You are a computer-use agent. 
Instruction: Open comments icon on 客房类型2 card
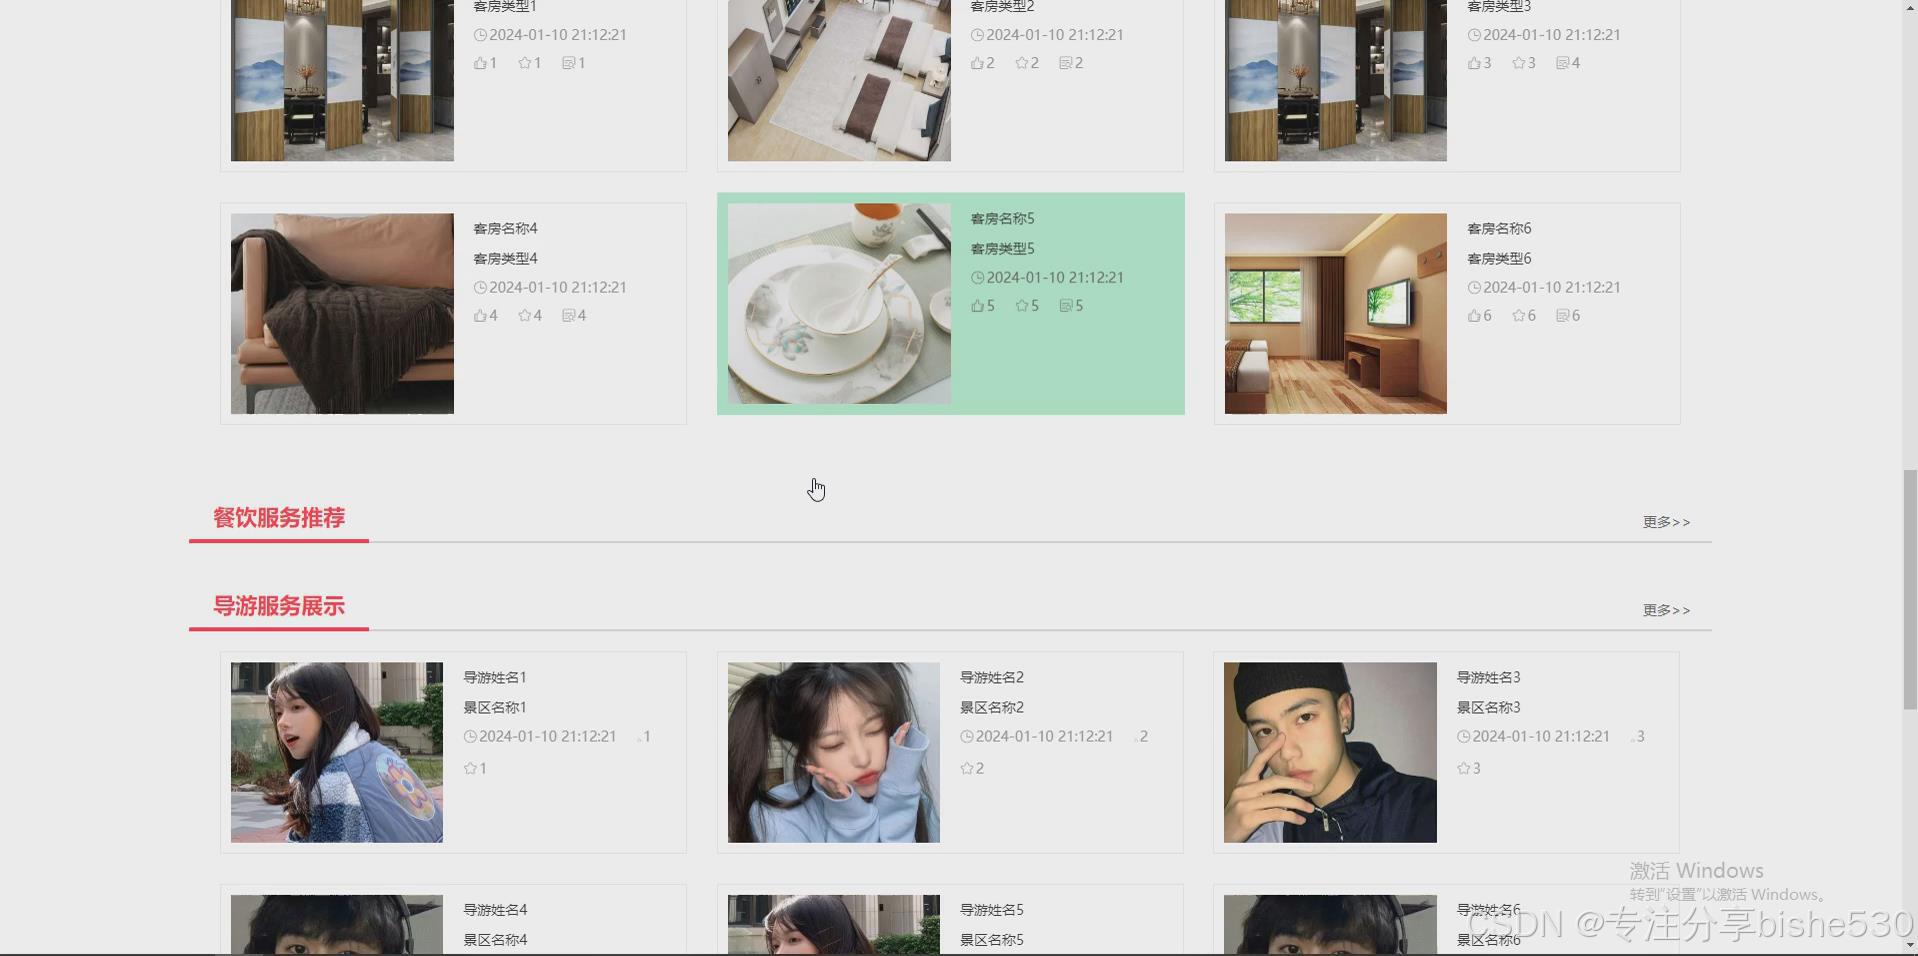tap(1065, 63)
